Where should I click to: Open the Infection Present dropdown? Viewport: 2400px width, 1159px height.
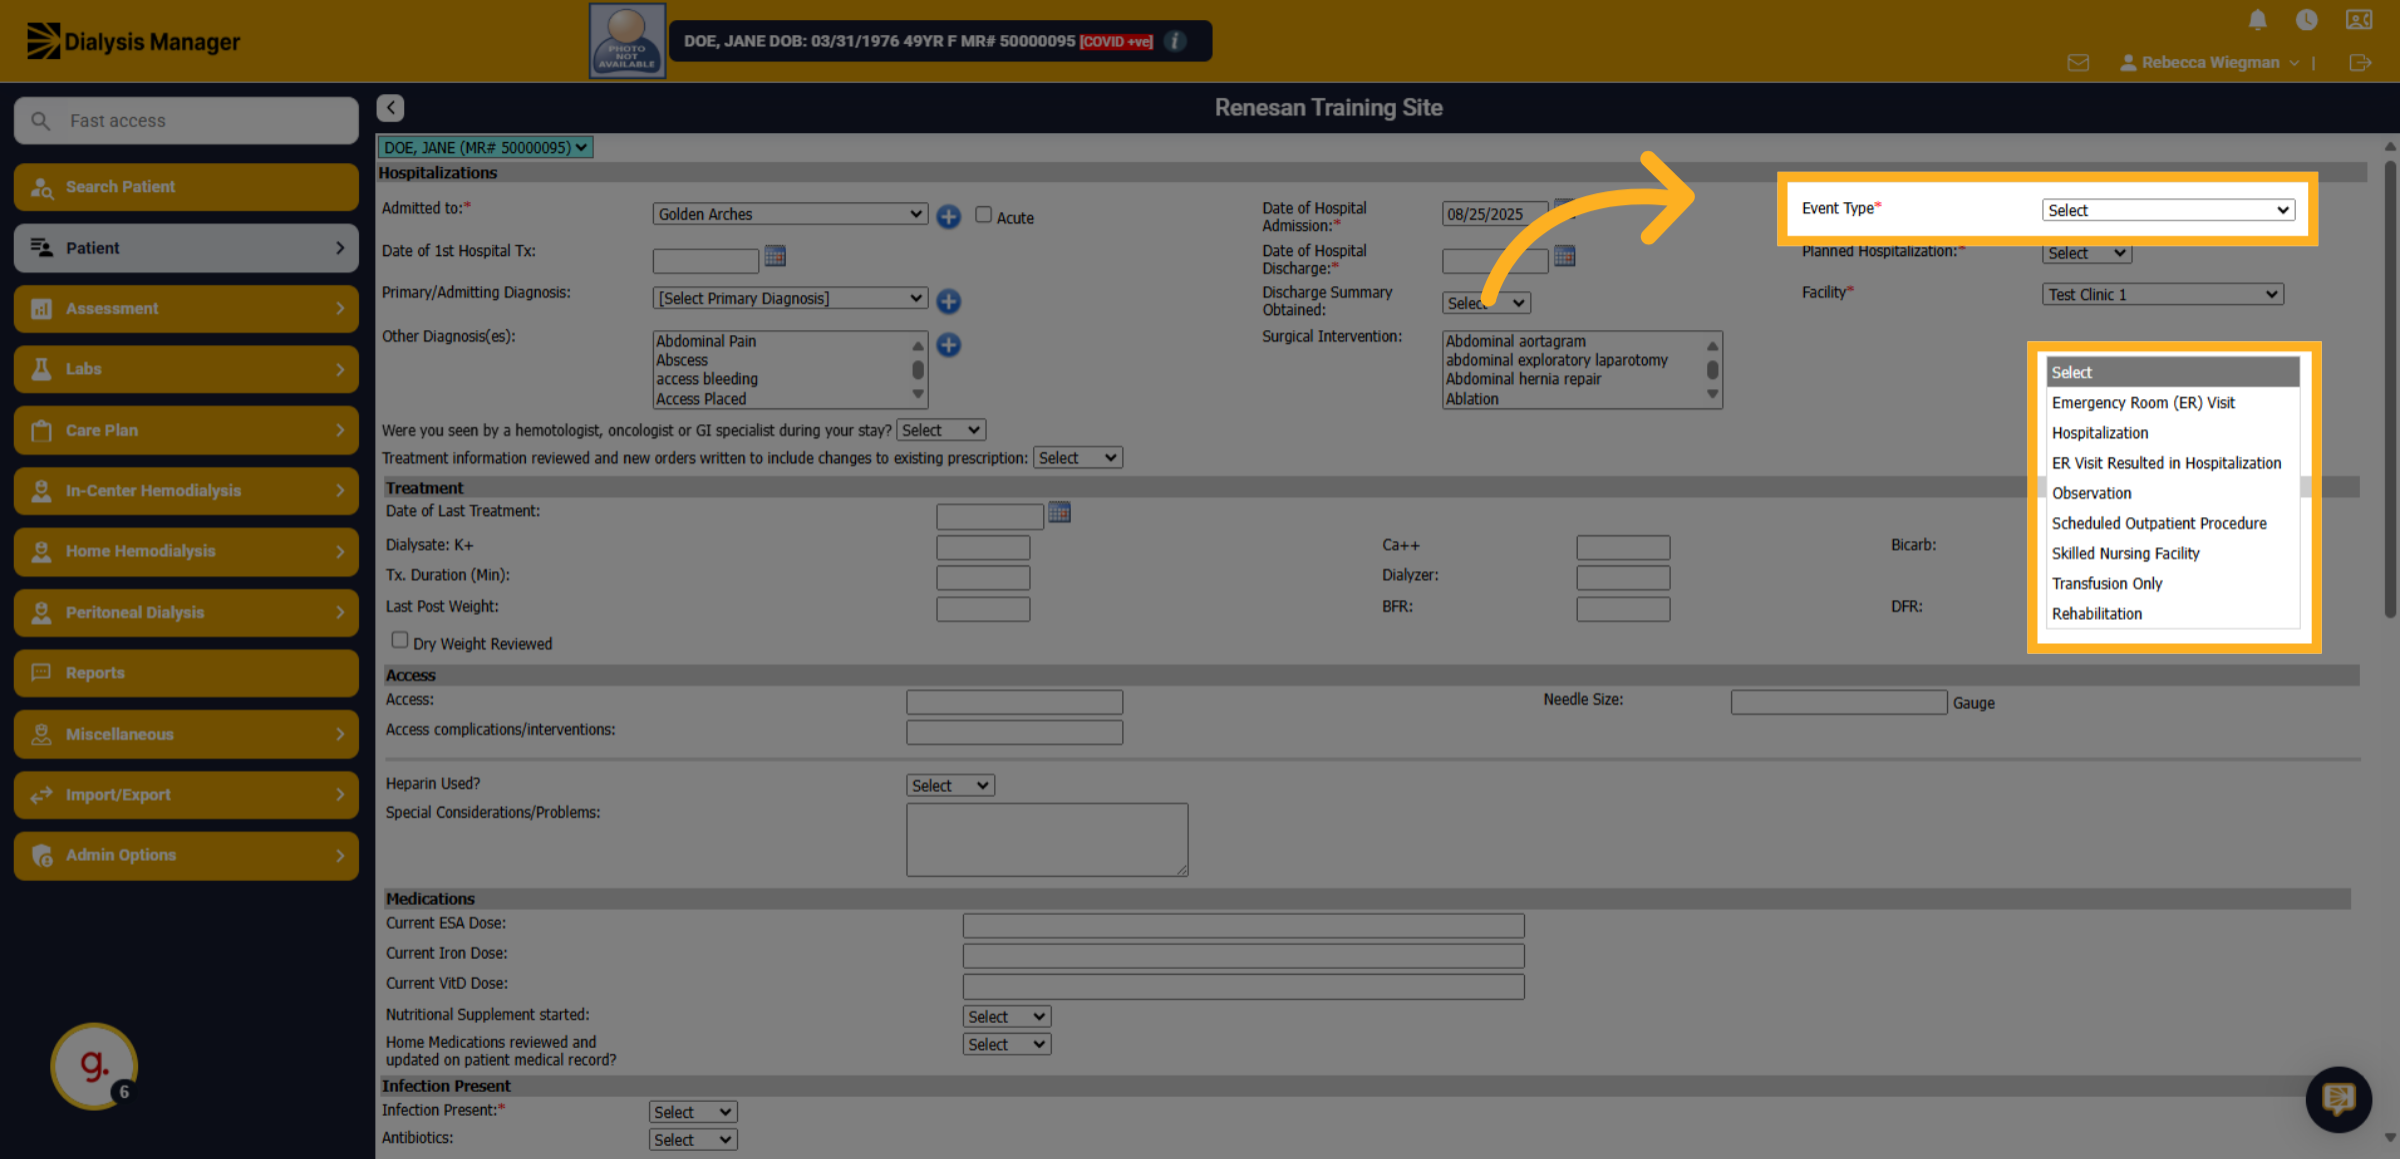click(693, 1112)
